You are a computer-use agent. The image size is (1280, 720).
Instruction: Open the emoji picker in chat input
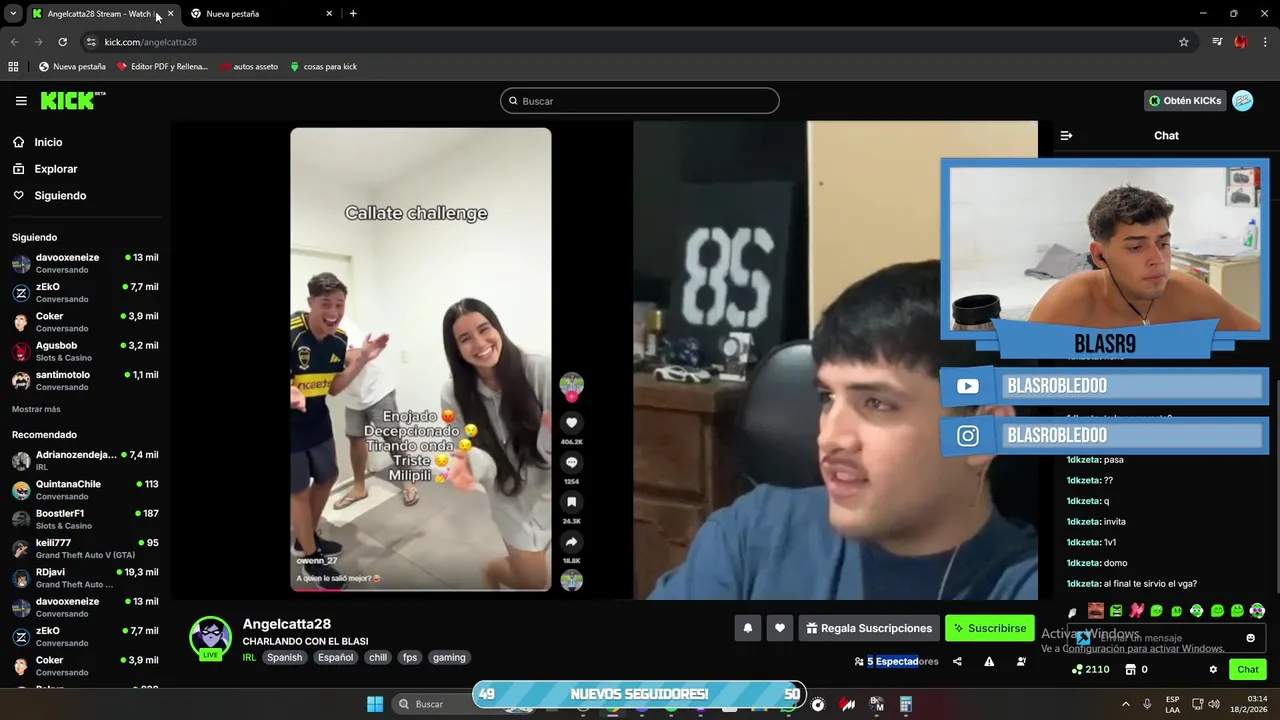click(1250, 638)
